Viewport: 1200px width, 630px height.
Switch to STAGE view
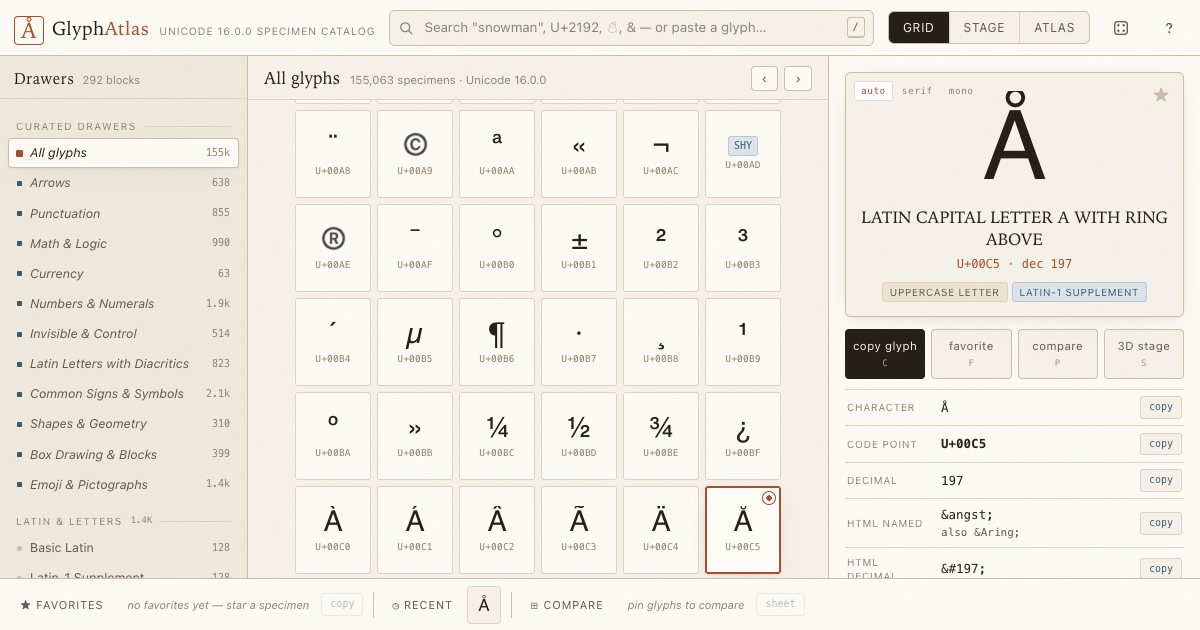pyautogui.click(x=984, y=28)
